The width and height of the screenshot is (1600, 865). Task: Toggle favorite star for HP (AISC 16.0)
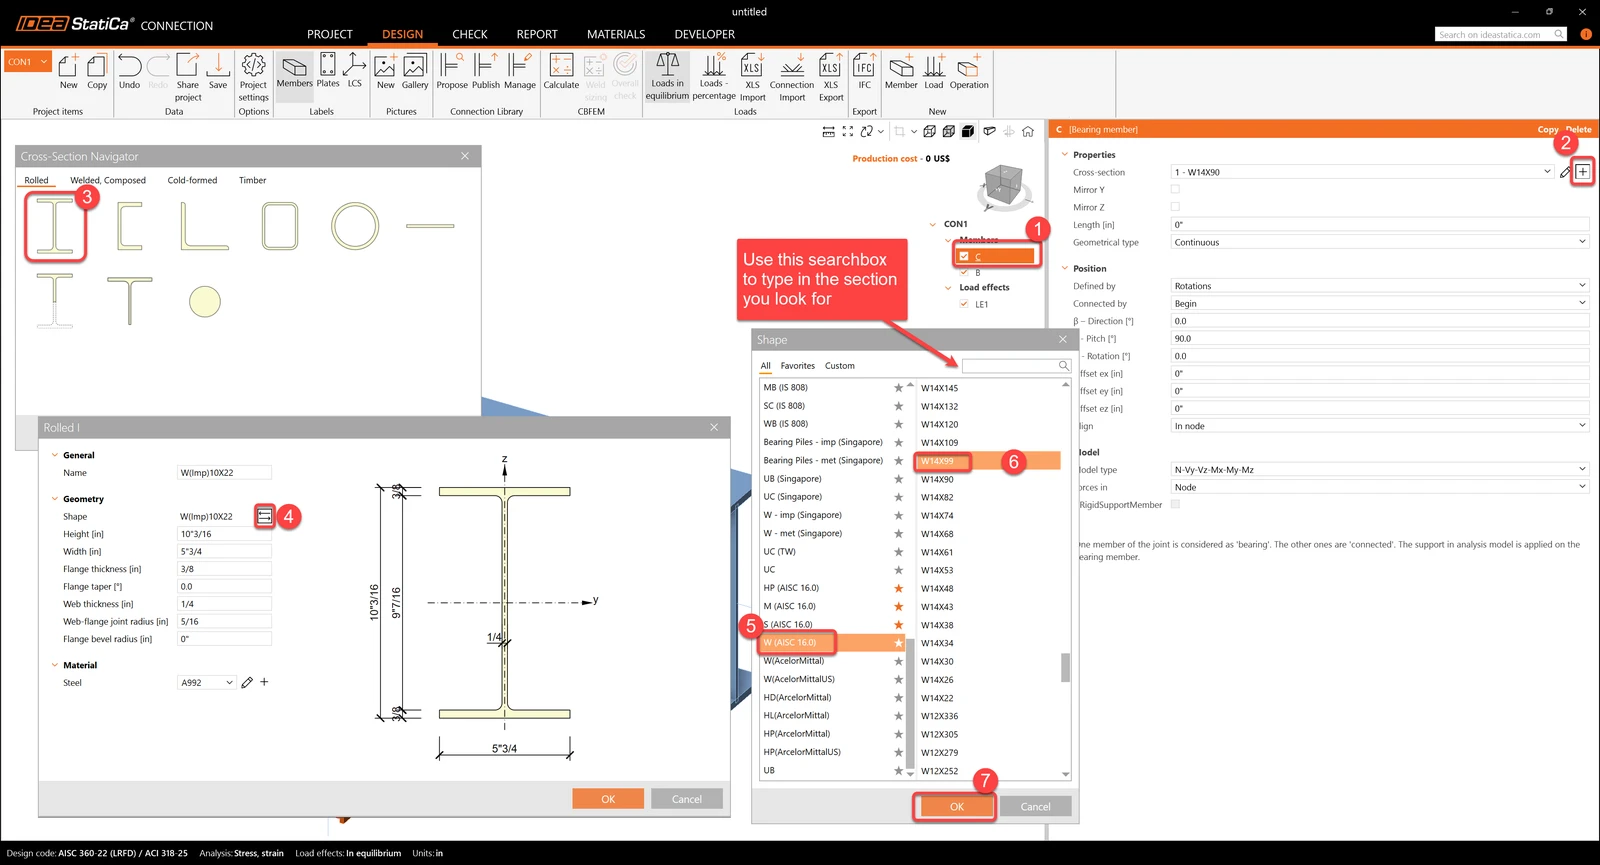click(x=898, y=588)
